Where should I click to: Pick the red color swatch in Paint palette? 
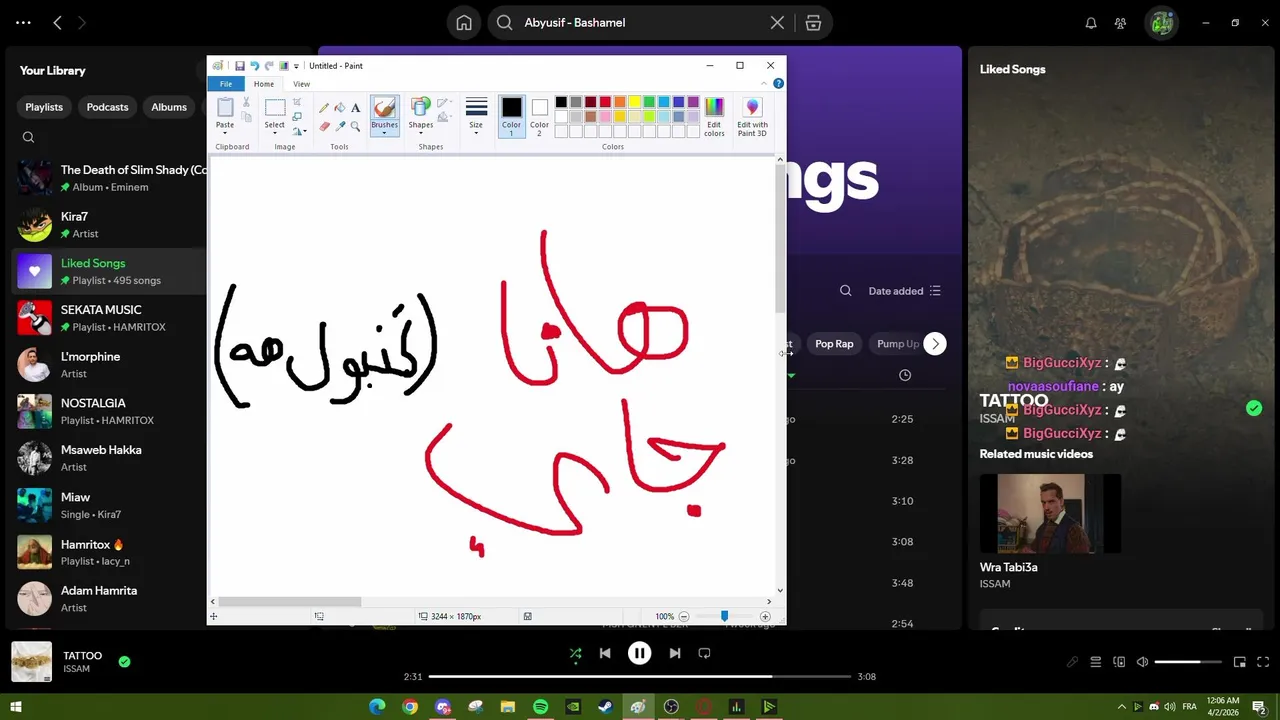click(x=605, y=102)
